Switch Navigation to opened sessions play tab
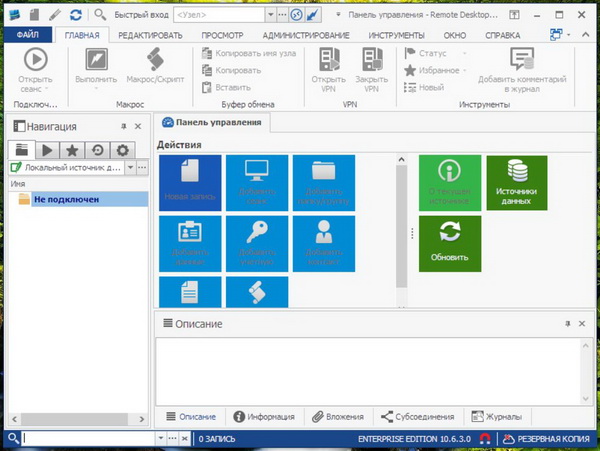This screenshot has height=451, width=600. point(46,150)
